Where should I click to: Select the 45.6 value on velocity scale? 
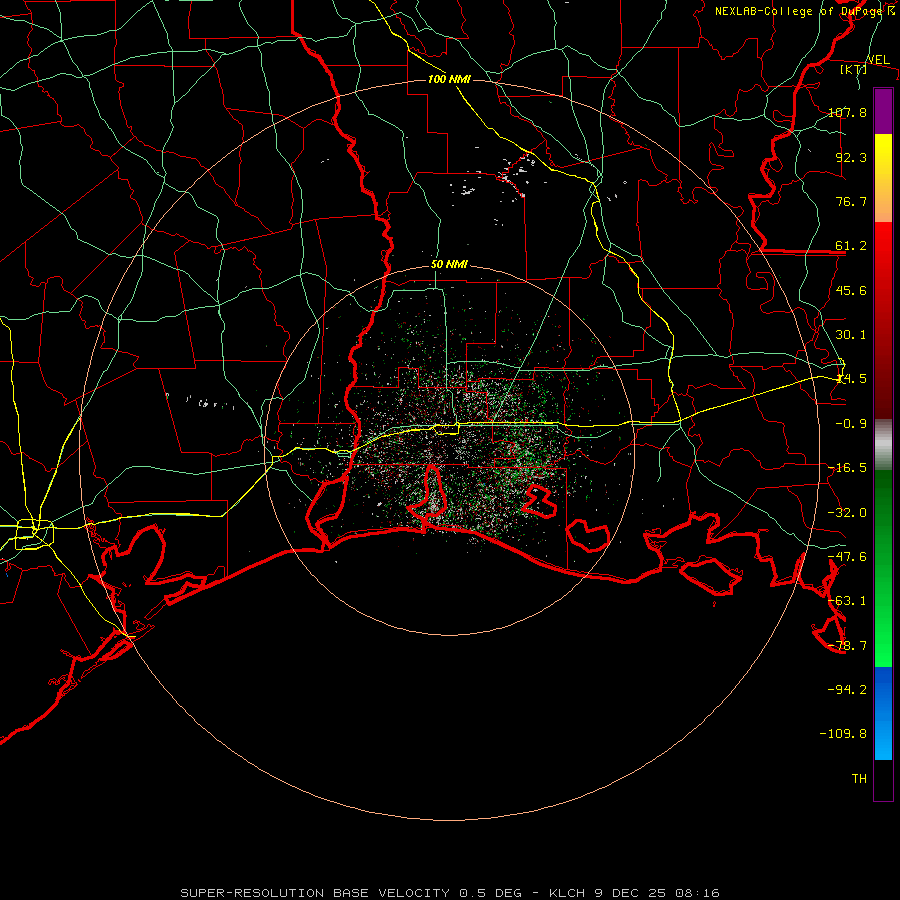pyautogui.click(x=851, y=290)
